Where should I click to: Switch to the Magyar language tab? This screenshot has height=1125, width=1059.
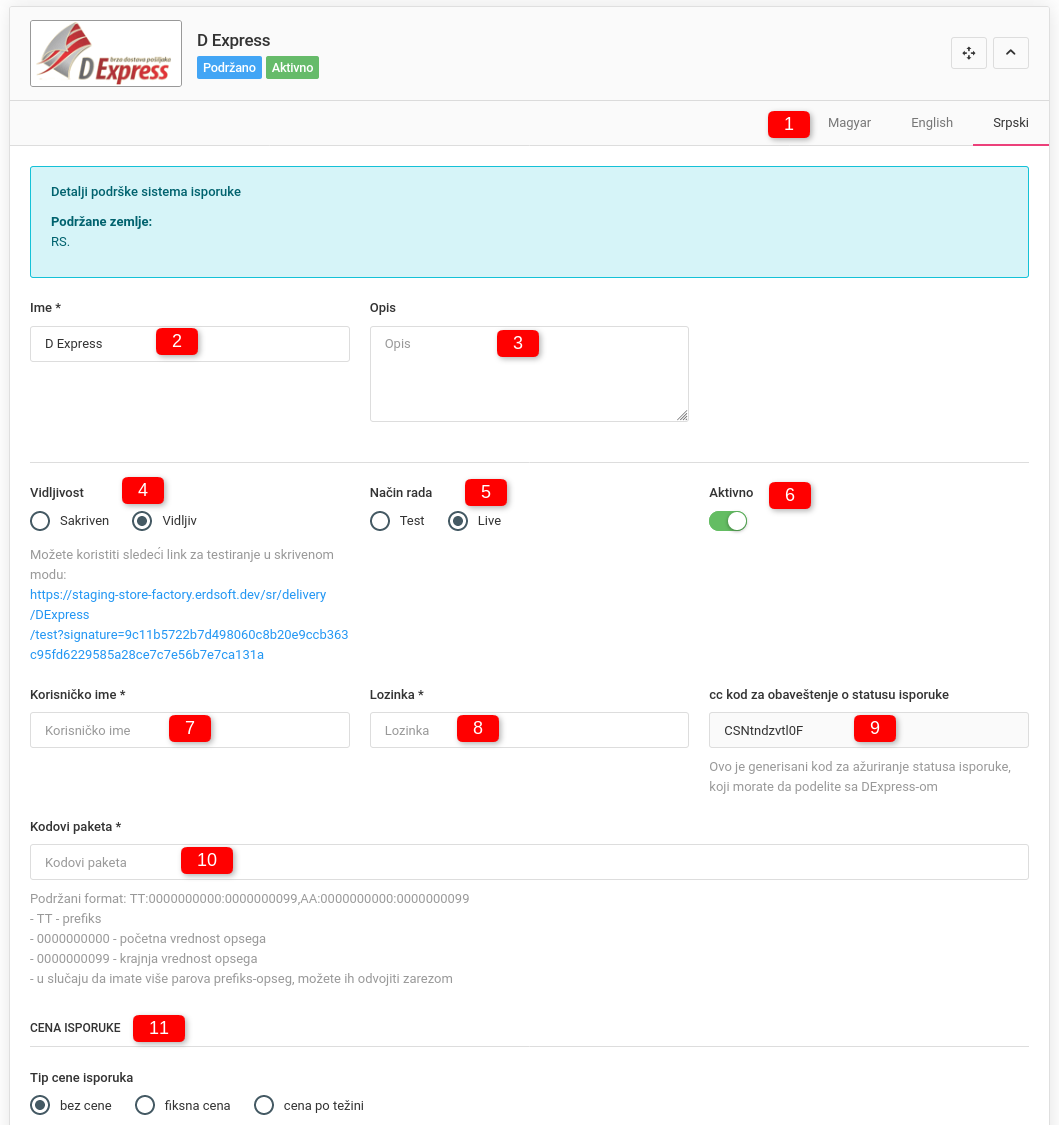point(849,123)
